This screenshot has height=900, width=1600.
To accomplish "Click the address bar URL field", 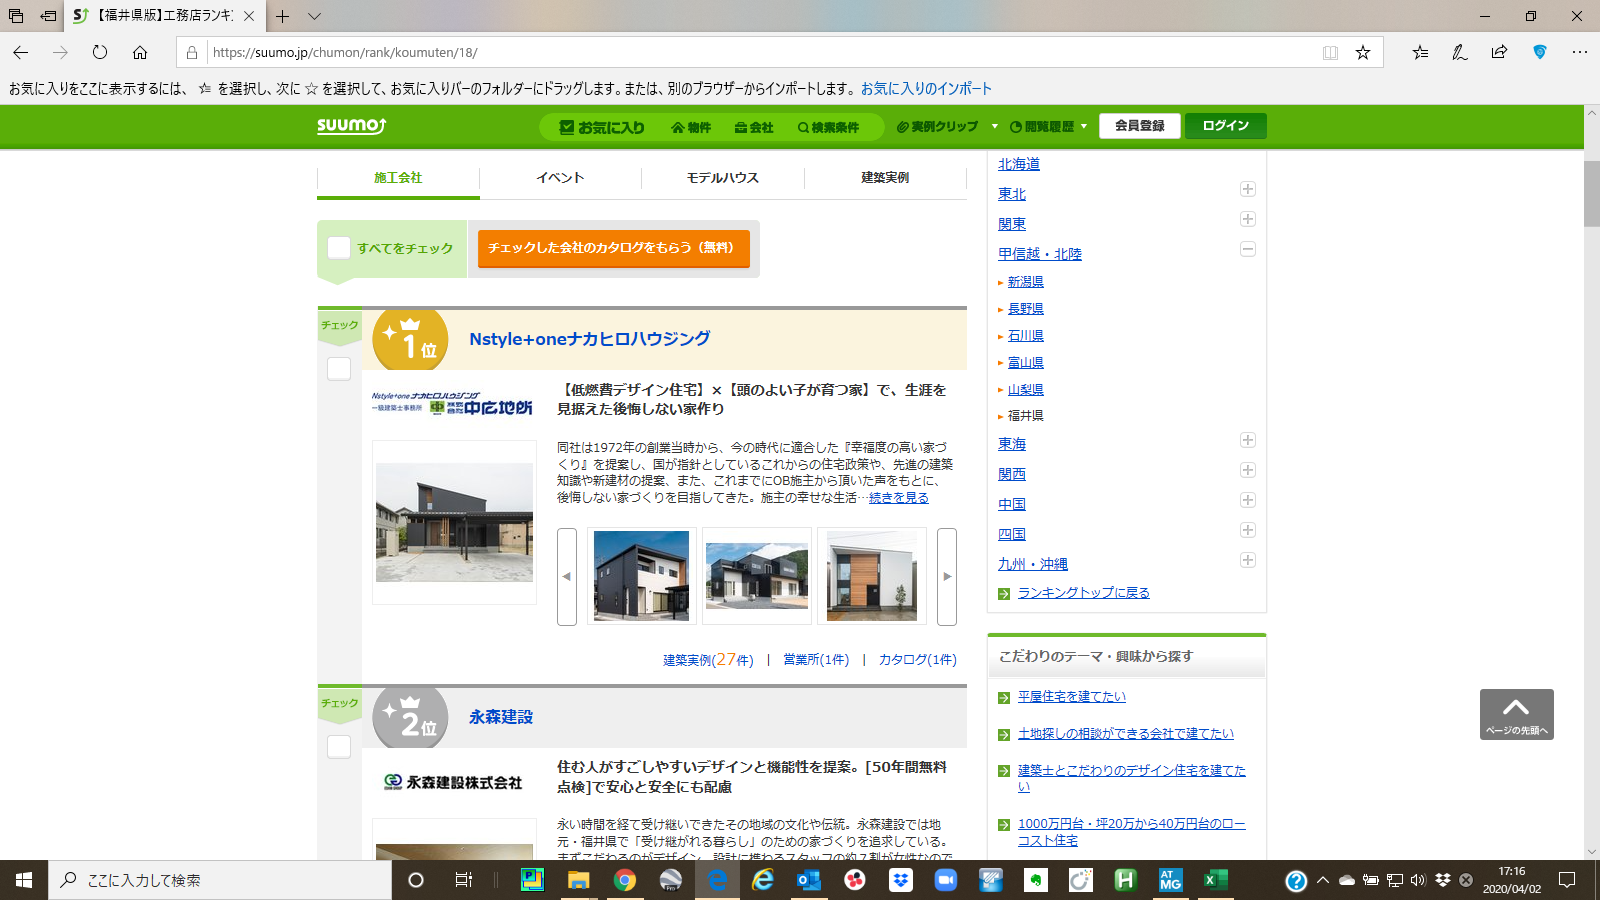I will point(760,52).
